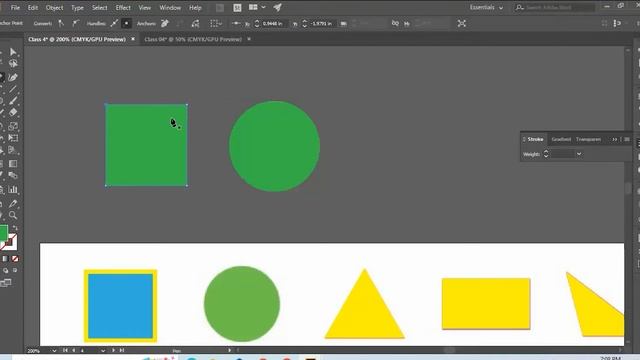Select the Scale tool
Image resolution: width=640 pixels, height=360 pixels.
tap(13, 126)
